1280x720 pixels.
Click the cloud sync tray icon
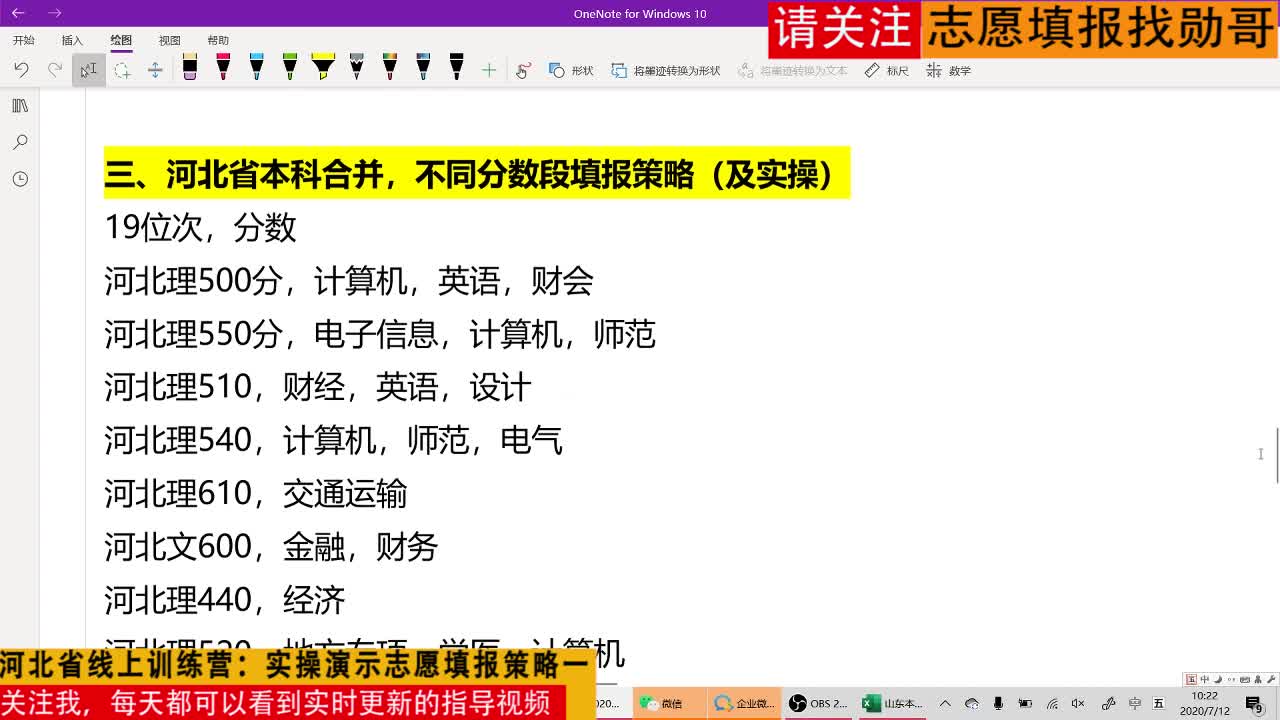pos(972,703)
